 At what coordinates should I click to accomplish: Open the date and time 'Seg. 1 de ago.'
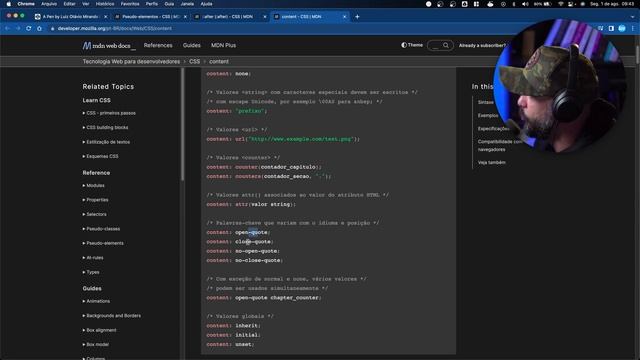coord(611,4)
